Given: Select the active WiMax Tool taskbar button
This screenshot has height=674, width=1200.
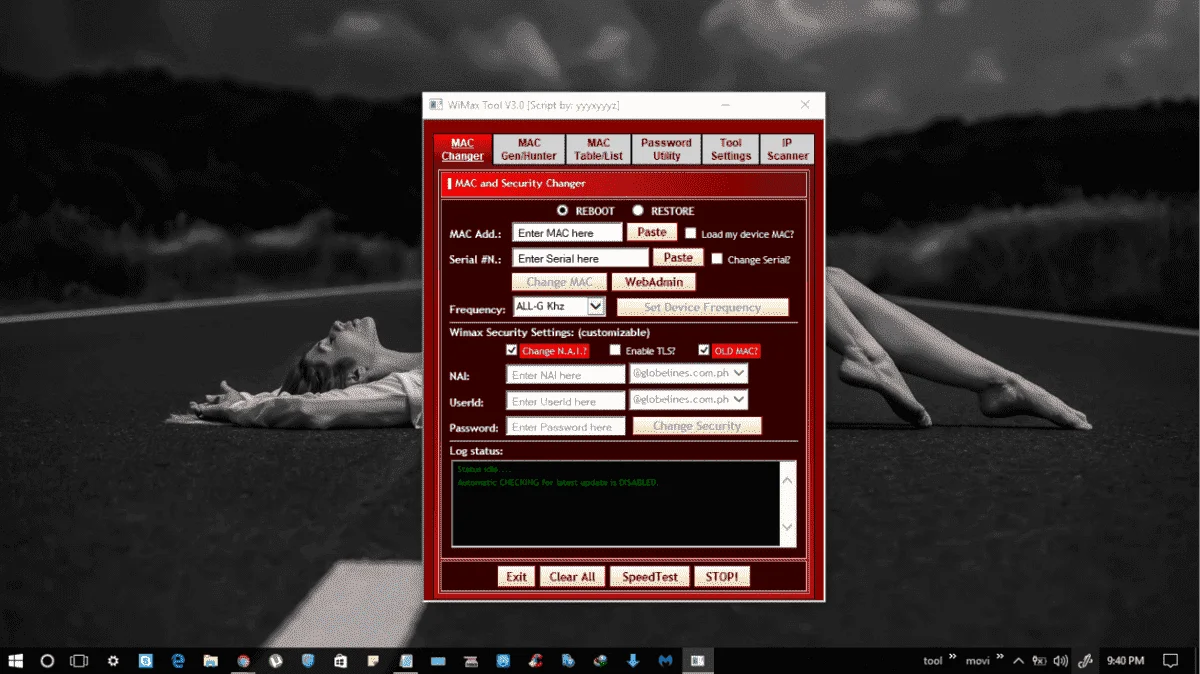Looking at the screenshot, I should pyautogui.click(x=698, y=661).
